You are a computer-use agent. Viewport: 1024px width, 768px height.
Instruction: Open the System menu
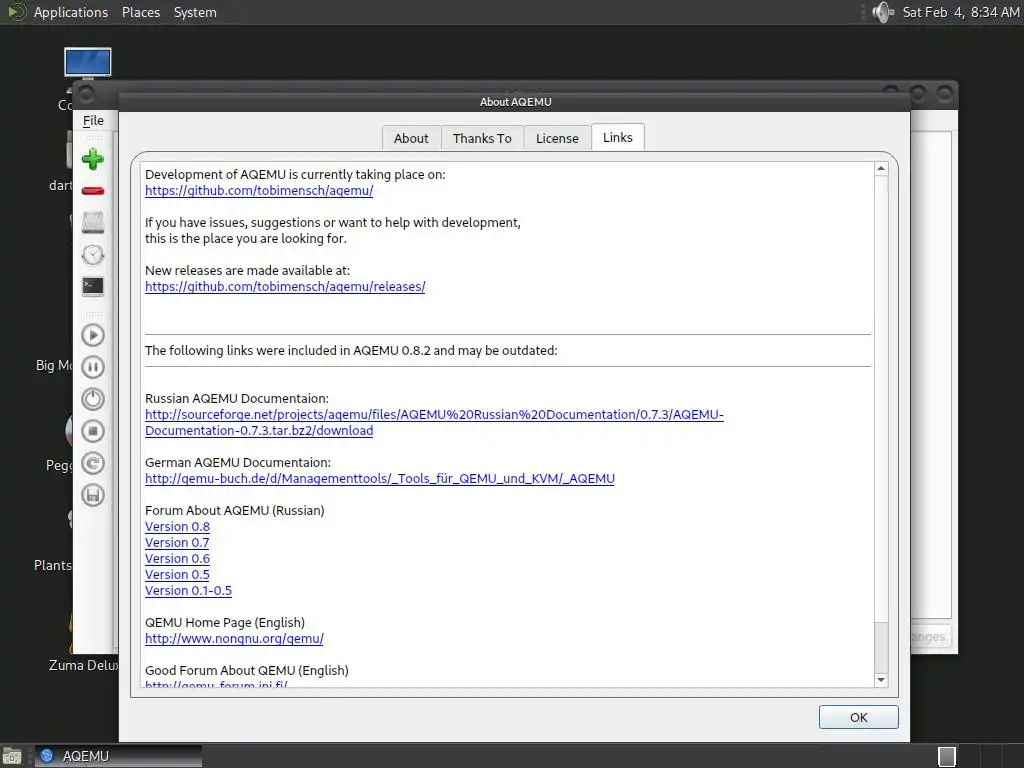pyautogui.click(x=195, y=12)
